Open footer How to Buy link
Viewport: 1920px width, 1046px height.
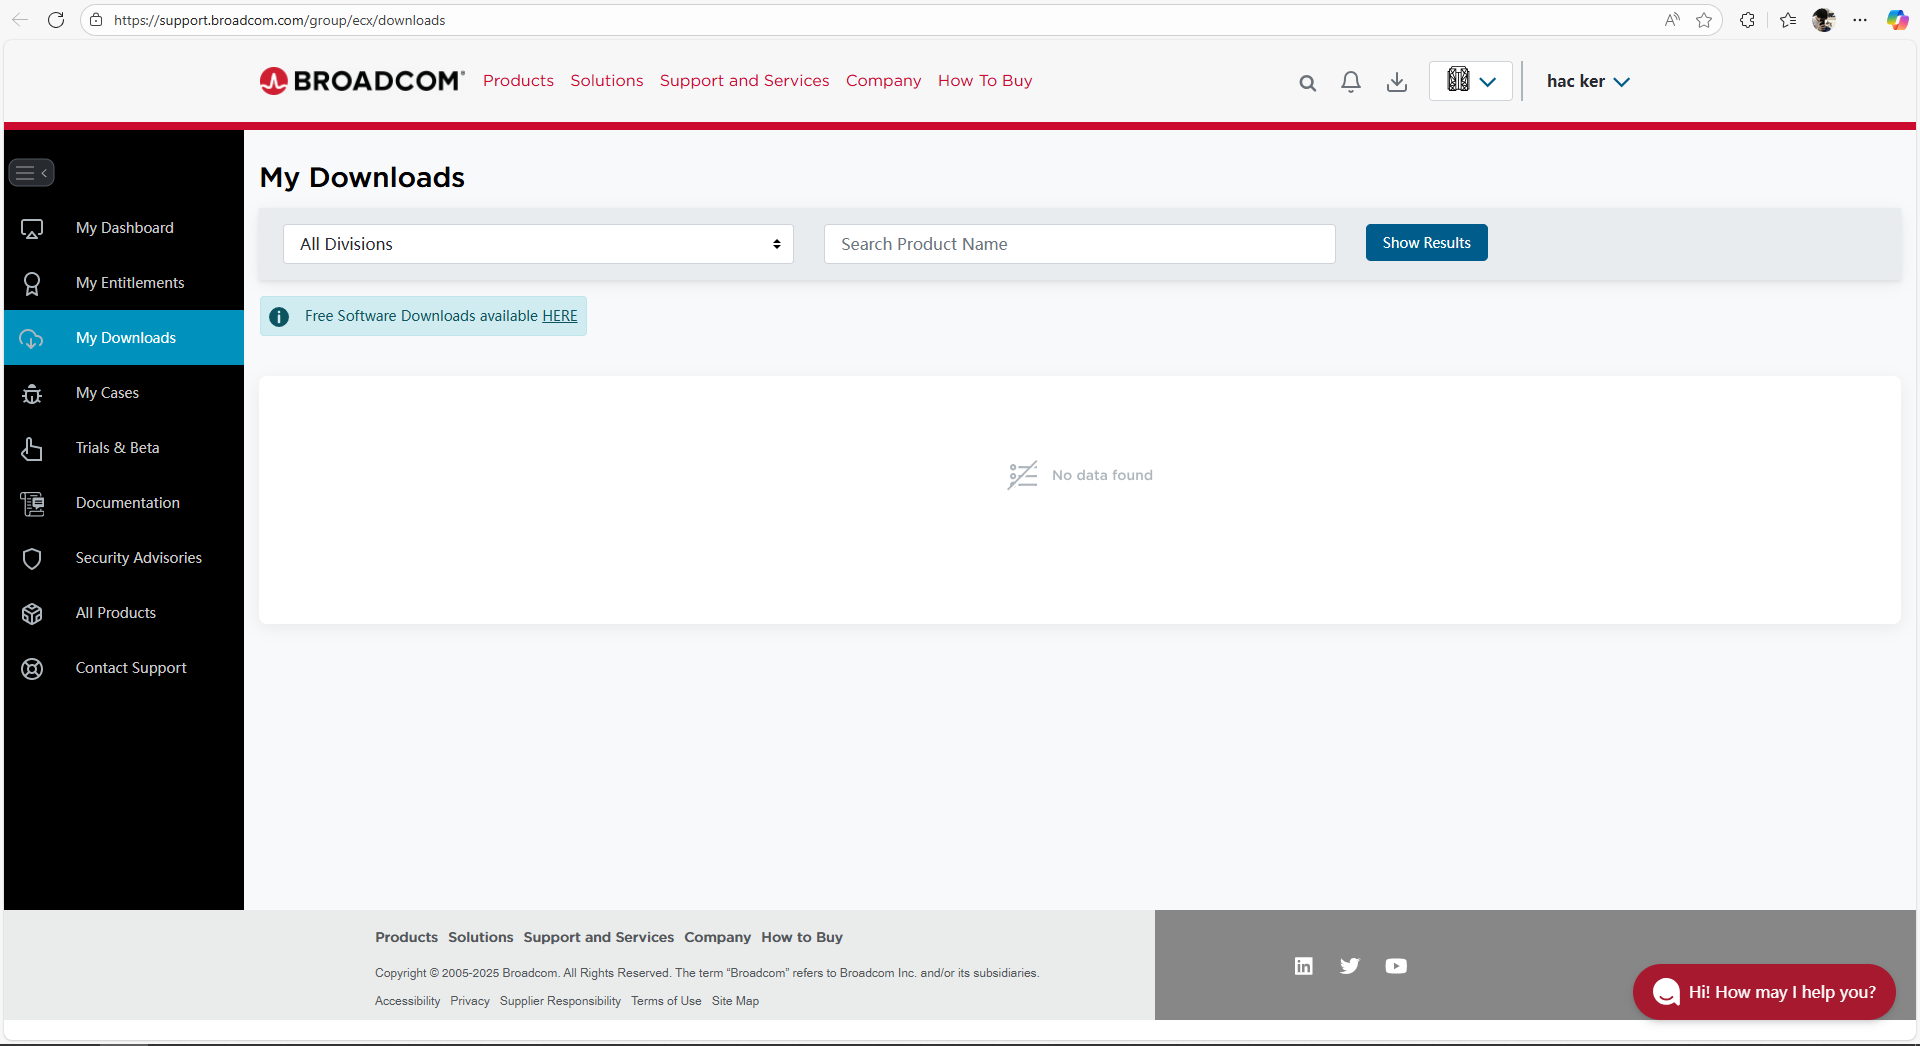tap(802, 938)
